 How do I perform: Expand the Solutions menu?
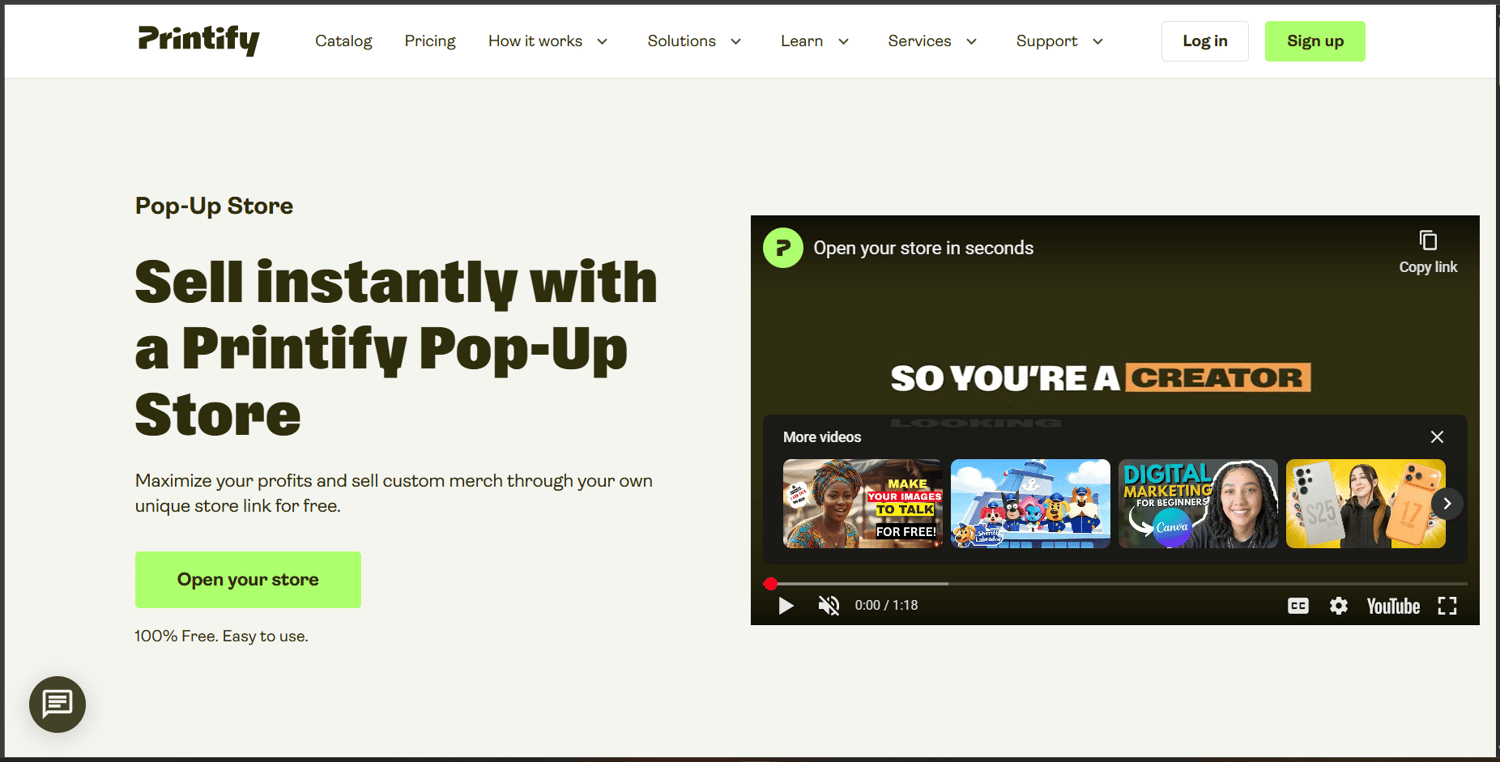click(694, 41)
